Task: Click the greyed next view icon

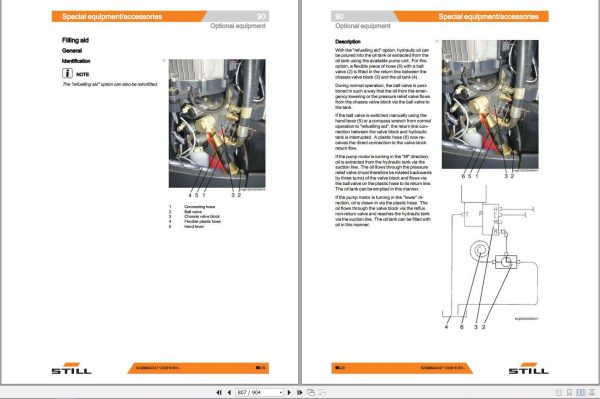Action: tap(322, 392)
